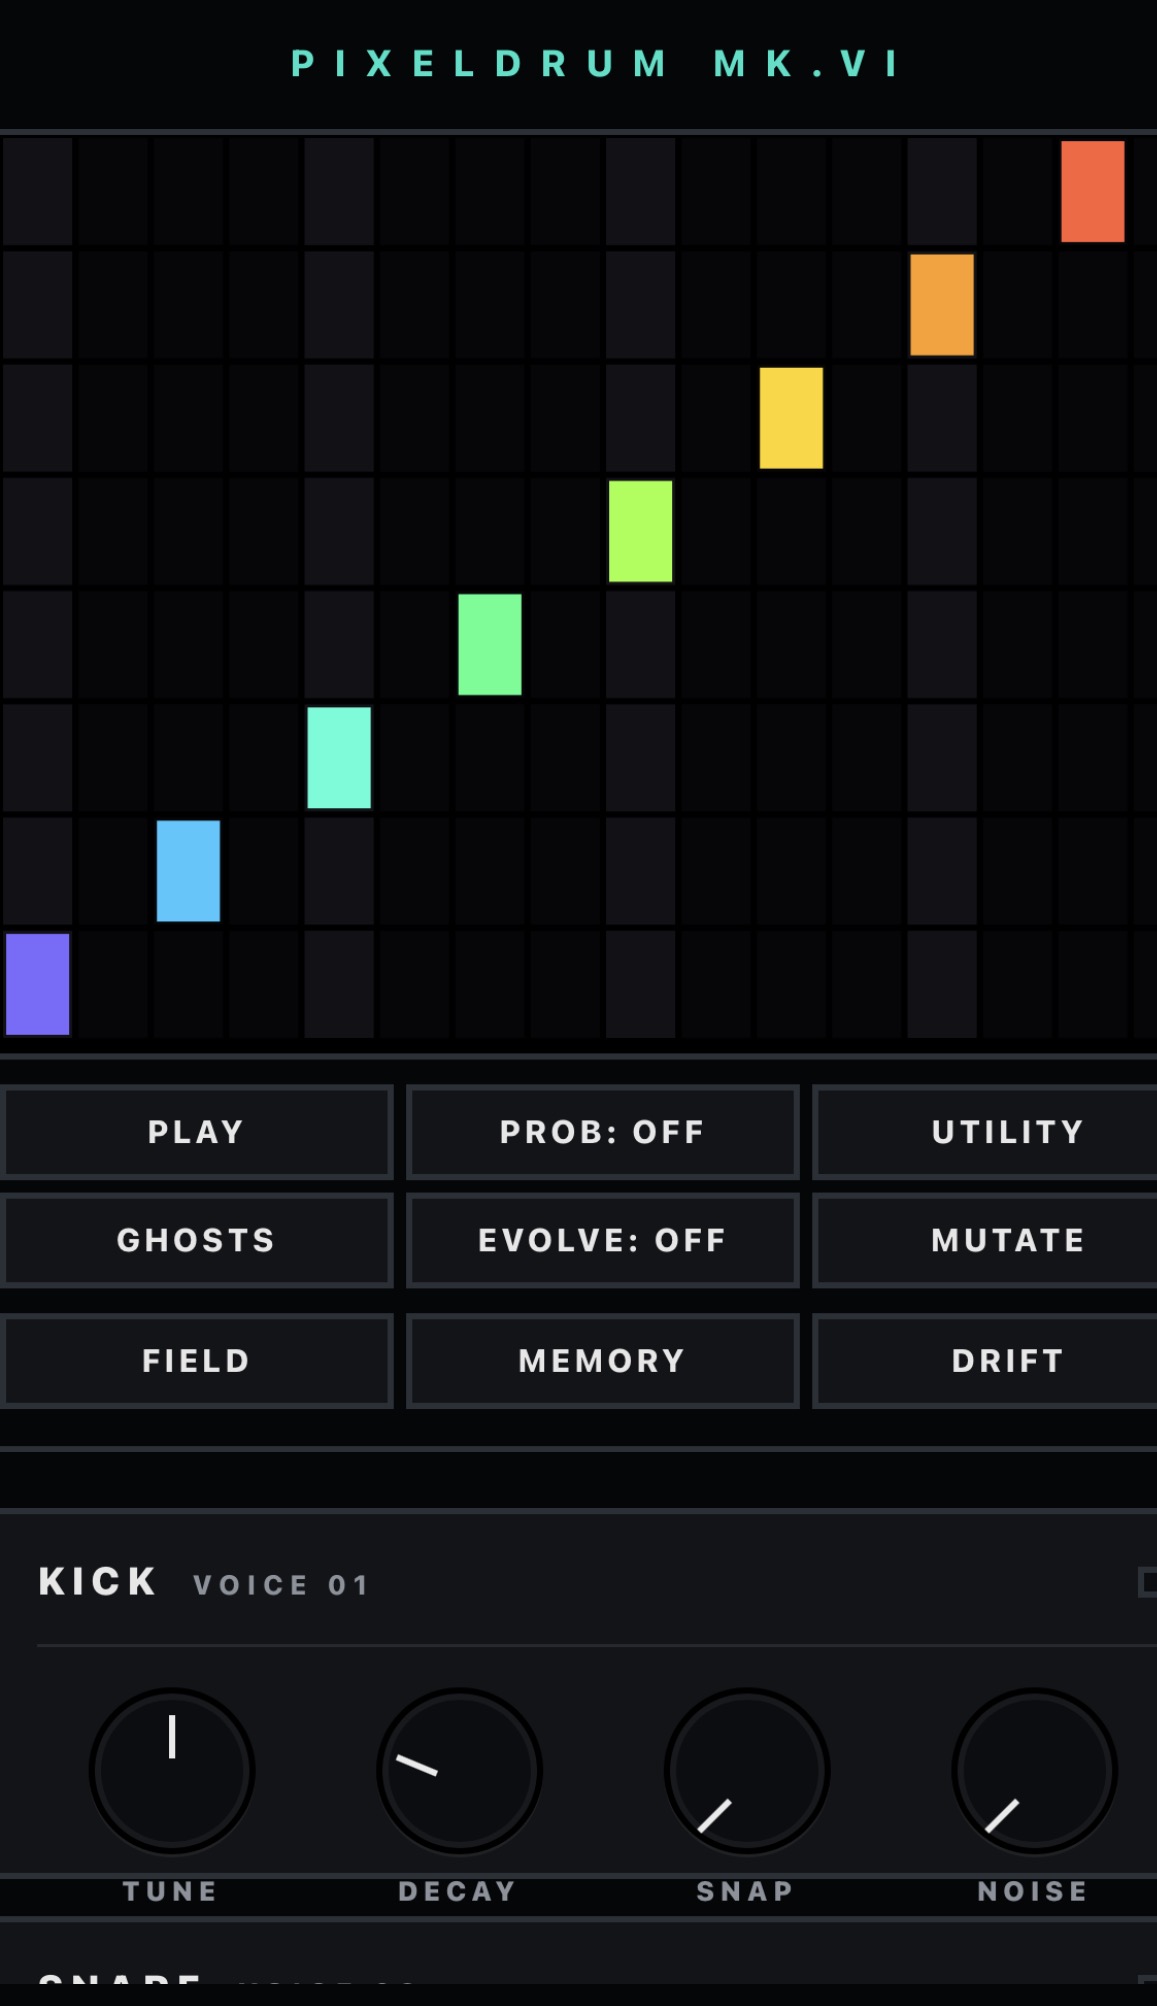Click the kick DECAY knob

click(x=459, y=1771)
